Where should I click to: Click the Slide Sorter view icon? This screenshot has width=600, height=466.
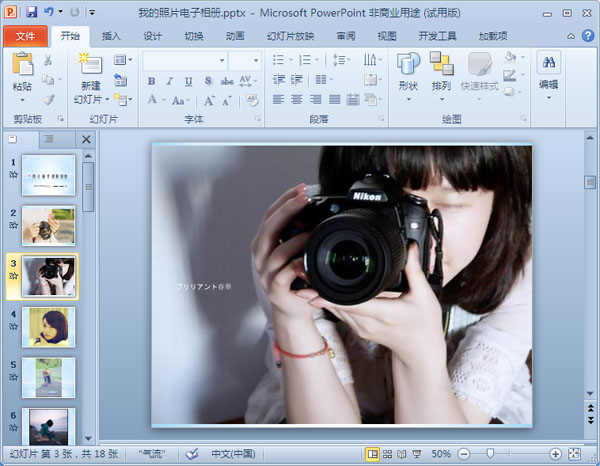387,454
